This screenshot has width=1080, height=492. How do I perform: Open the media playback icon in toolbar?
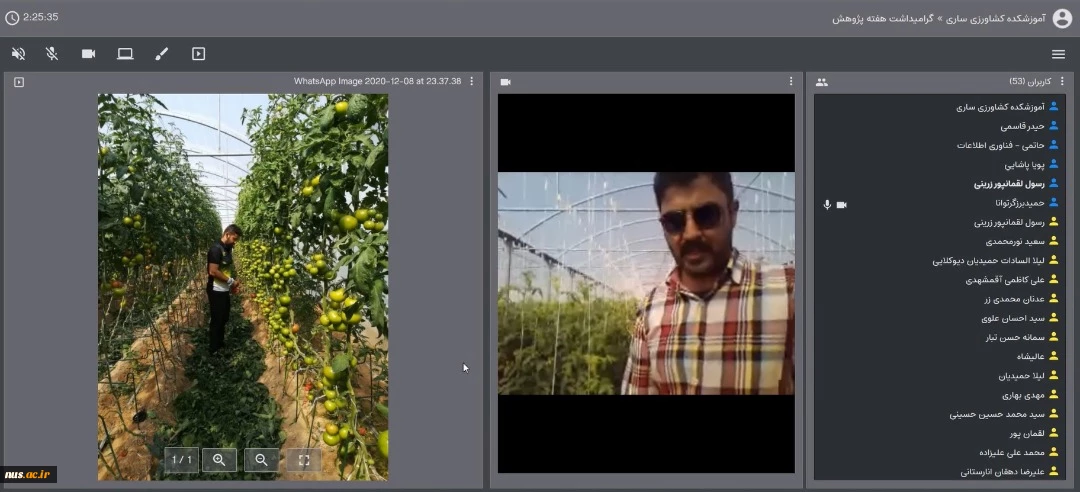[198, 54]
